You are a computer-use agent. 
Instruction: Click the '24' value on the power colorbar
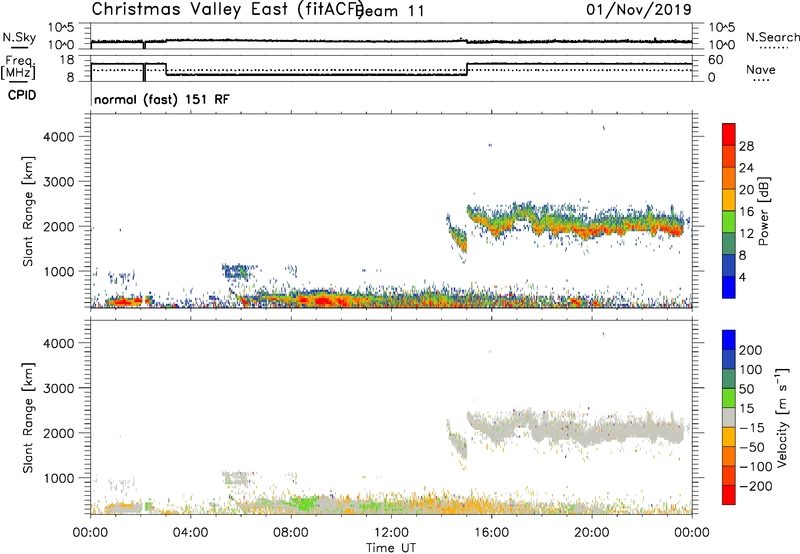[746, 168]
